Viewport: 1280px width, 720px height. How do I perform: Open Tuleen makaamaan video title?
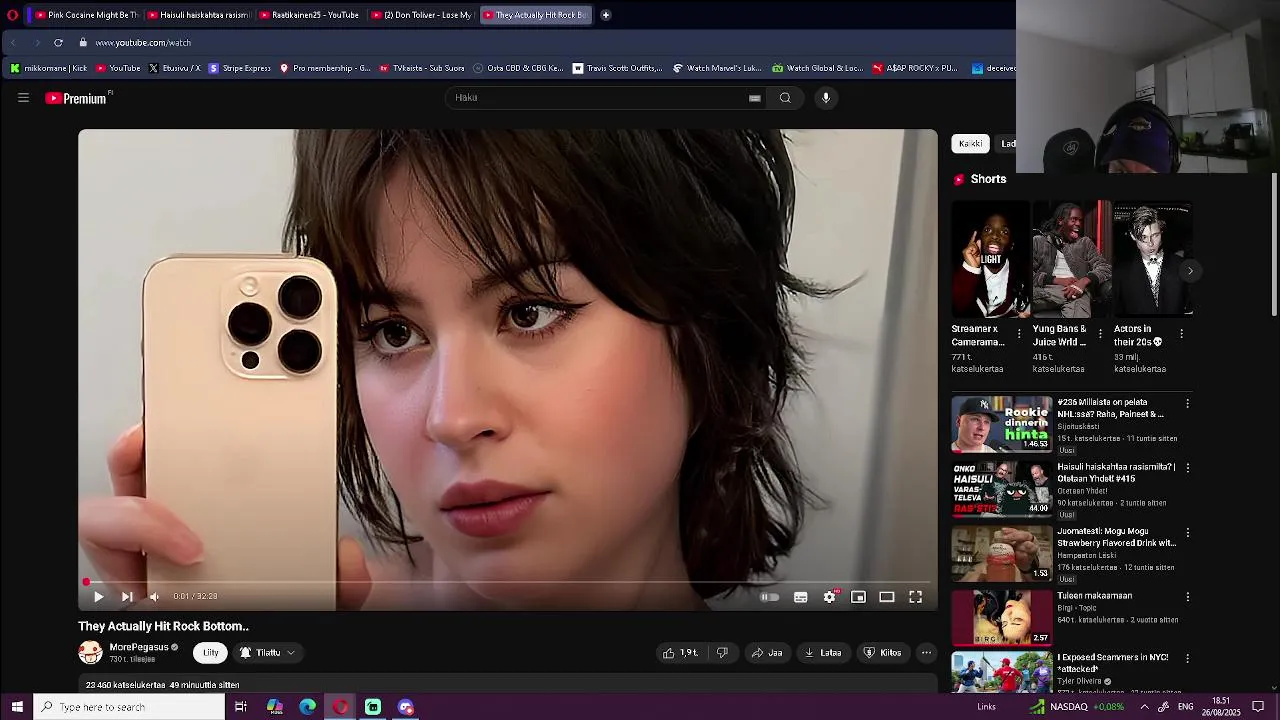click(x=1094, y=596)
